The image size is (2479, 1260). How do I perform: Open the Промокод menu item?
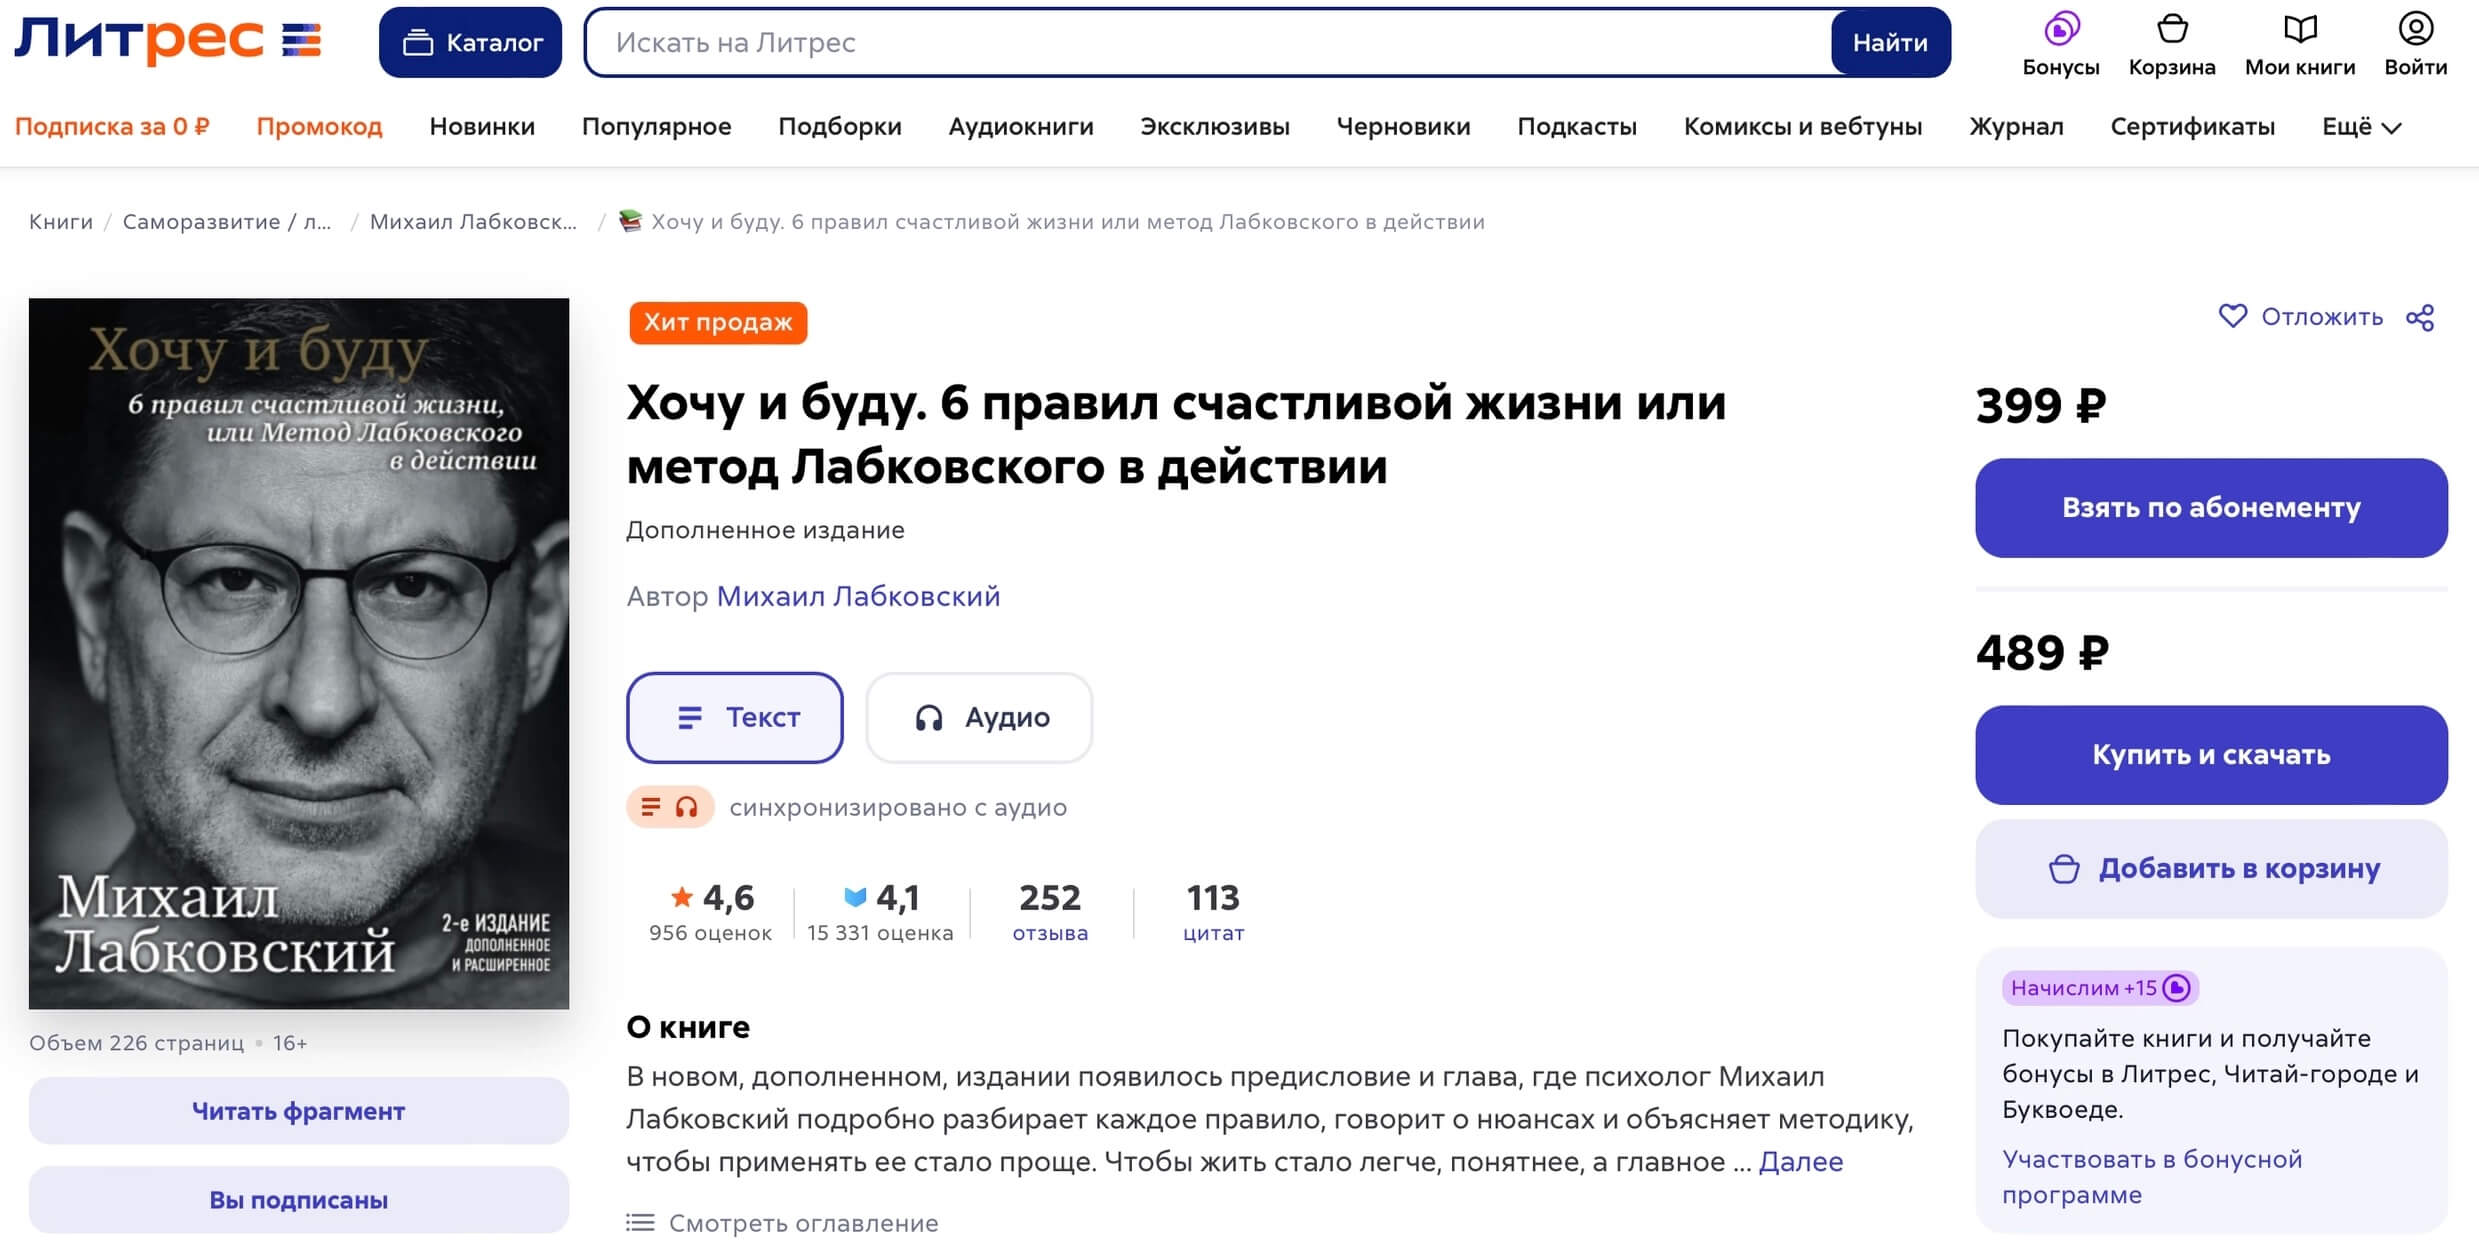coord(319,127)
